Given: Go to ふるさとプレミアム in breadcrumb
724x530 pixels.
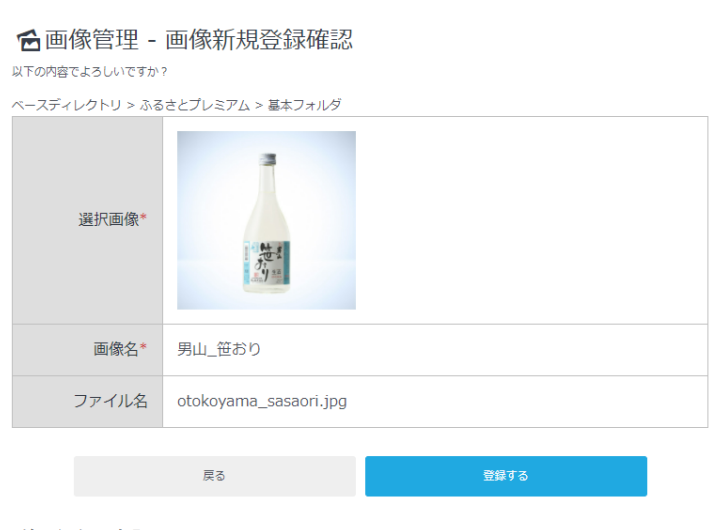Looking at the screenshot, I should click(x=195, y=104).
